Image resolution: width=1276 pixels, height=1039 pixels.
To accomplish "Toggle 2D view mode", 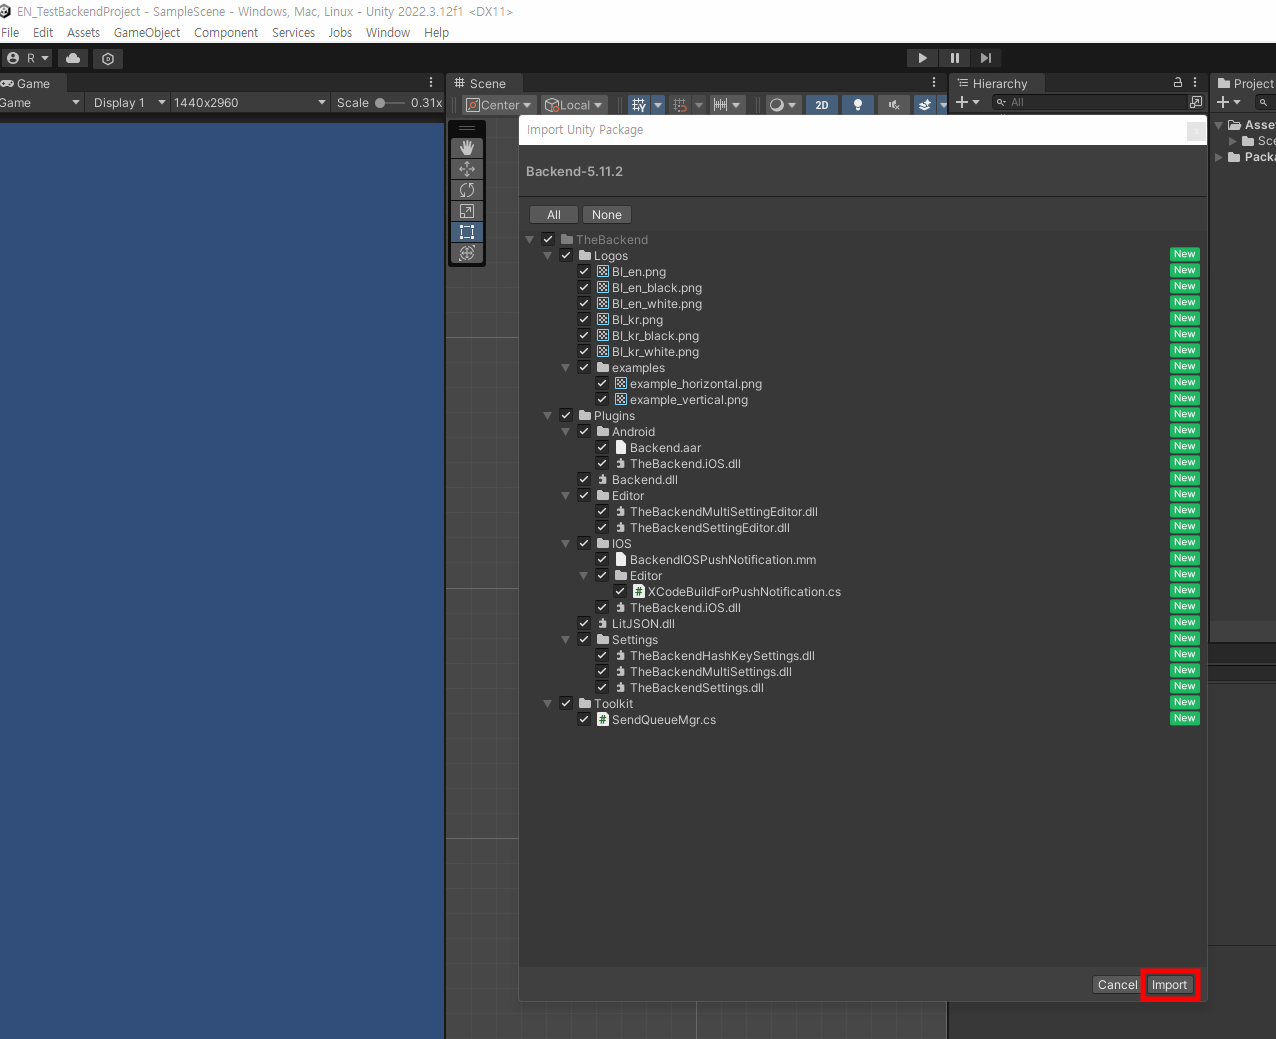I will coord(822,104).
